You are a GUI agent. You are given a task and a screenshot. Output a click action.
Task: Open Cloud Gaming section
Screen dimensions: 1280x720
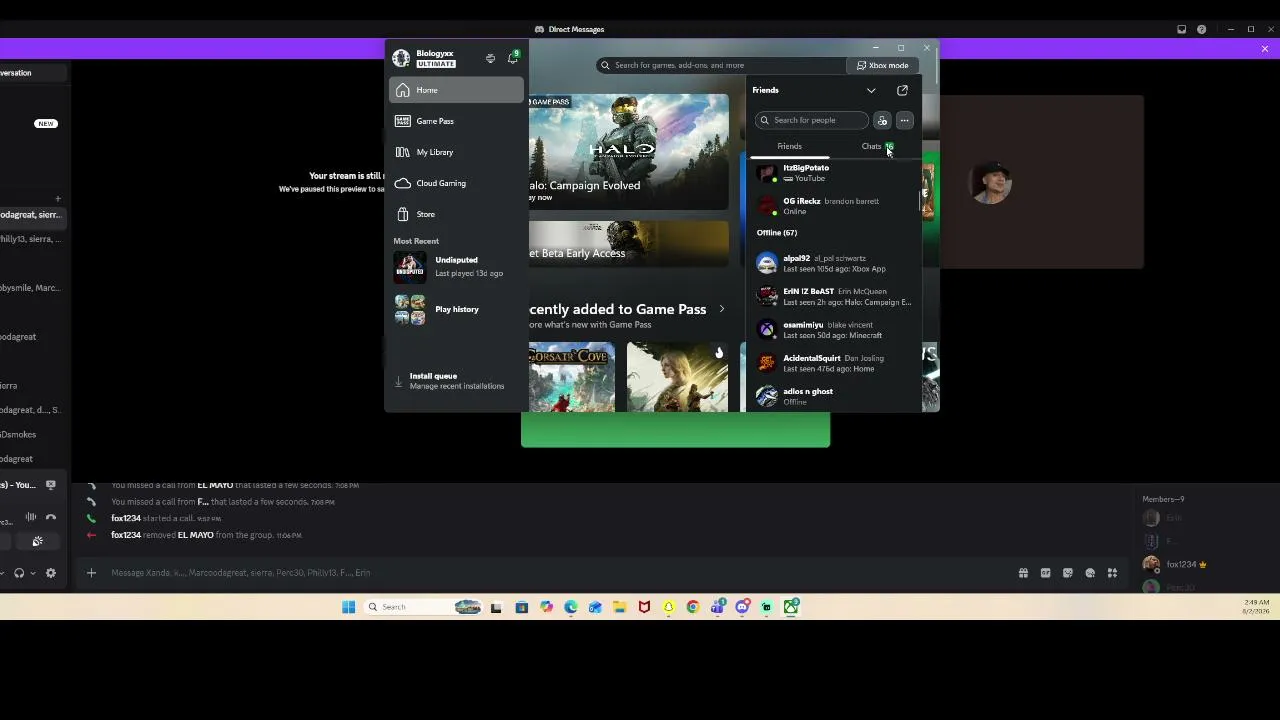(456, 183)
